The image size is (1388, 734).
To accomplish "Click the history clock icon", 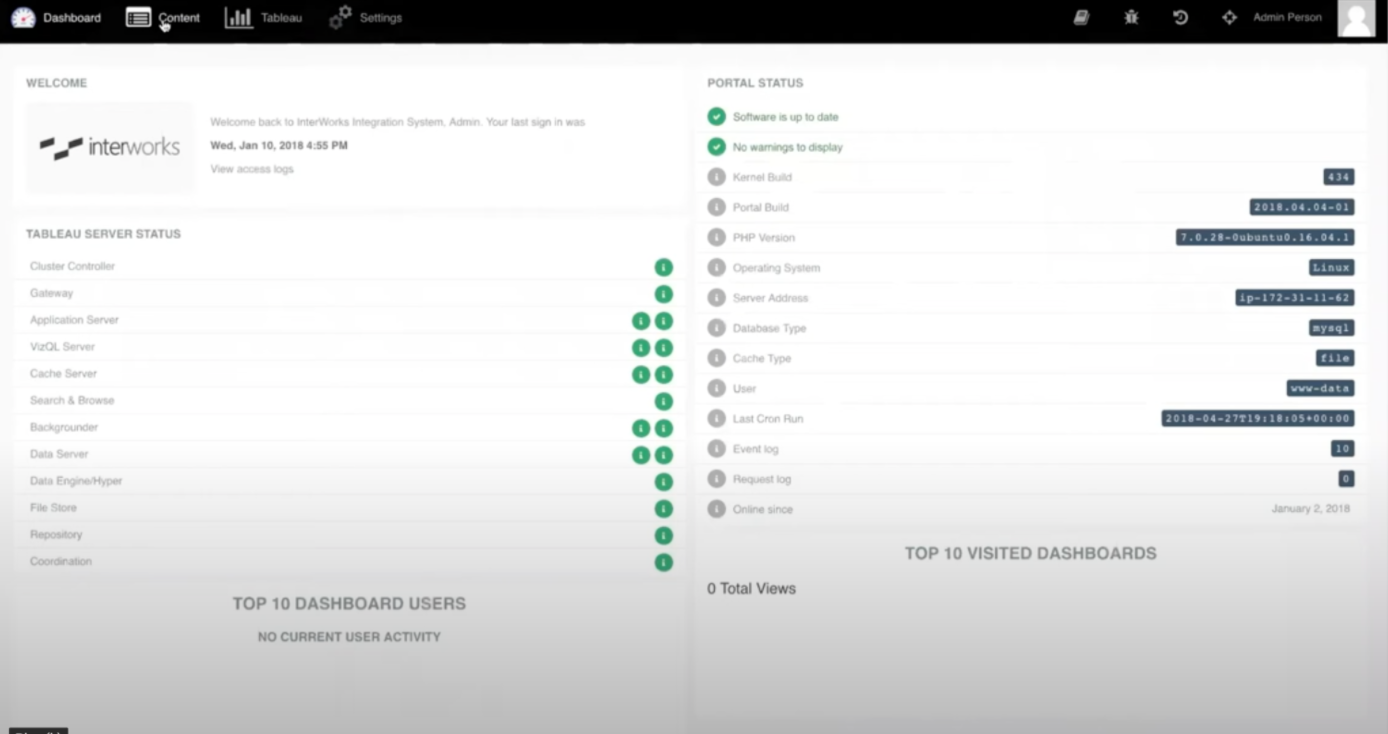I will click(x=1180, y=17).
